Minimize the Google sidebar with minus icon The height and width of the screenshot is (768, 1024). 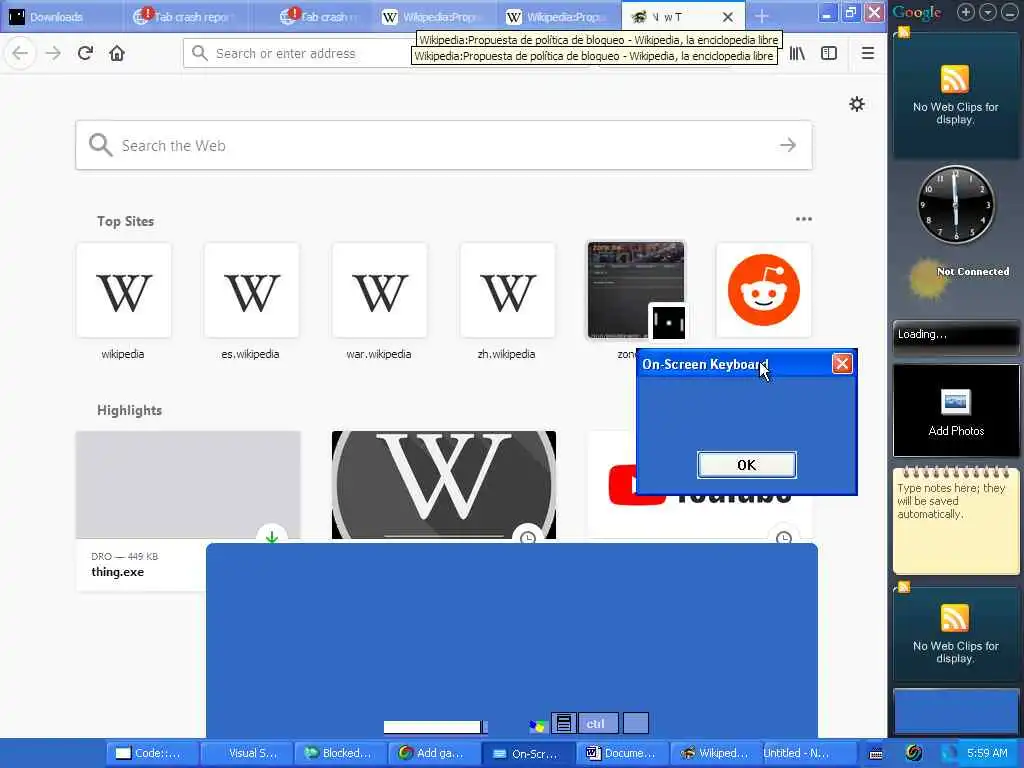tap(1008, 12)
